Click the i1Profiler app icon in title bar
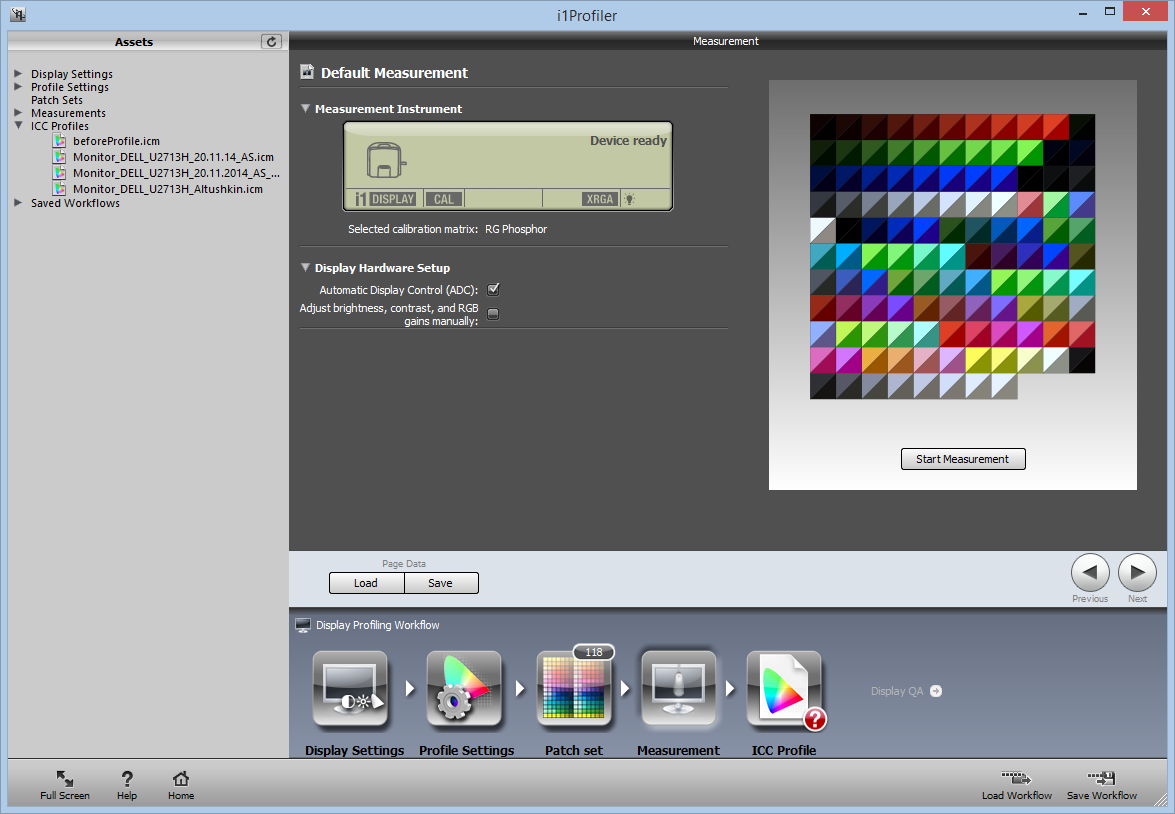The height and width of the screenshot is (814, 1175). point(18,14)
